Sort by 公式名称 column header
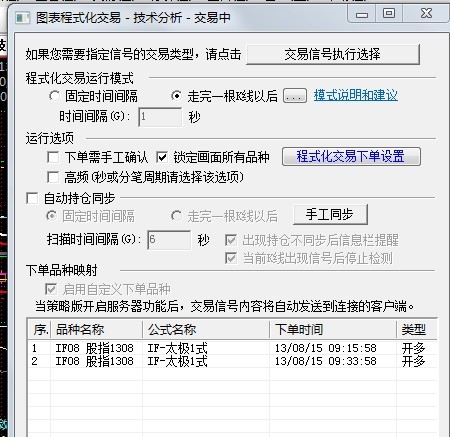This screenshot has width=450, height=437. tap(206, 330)
